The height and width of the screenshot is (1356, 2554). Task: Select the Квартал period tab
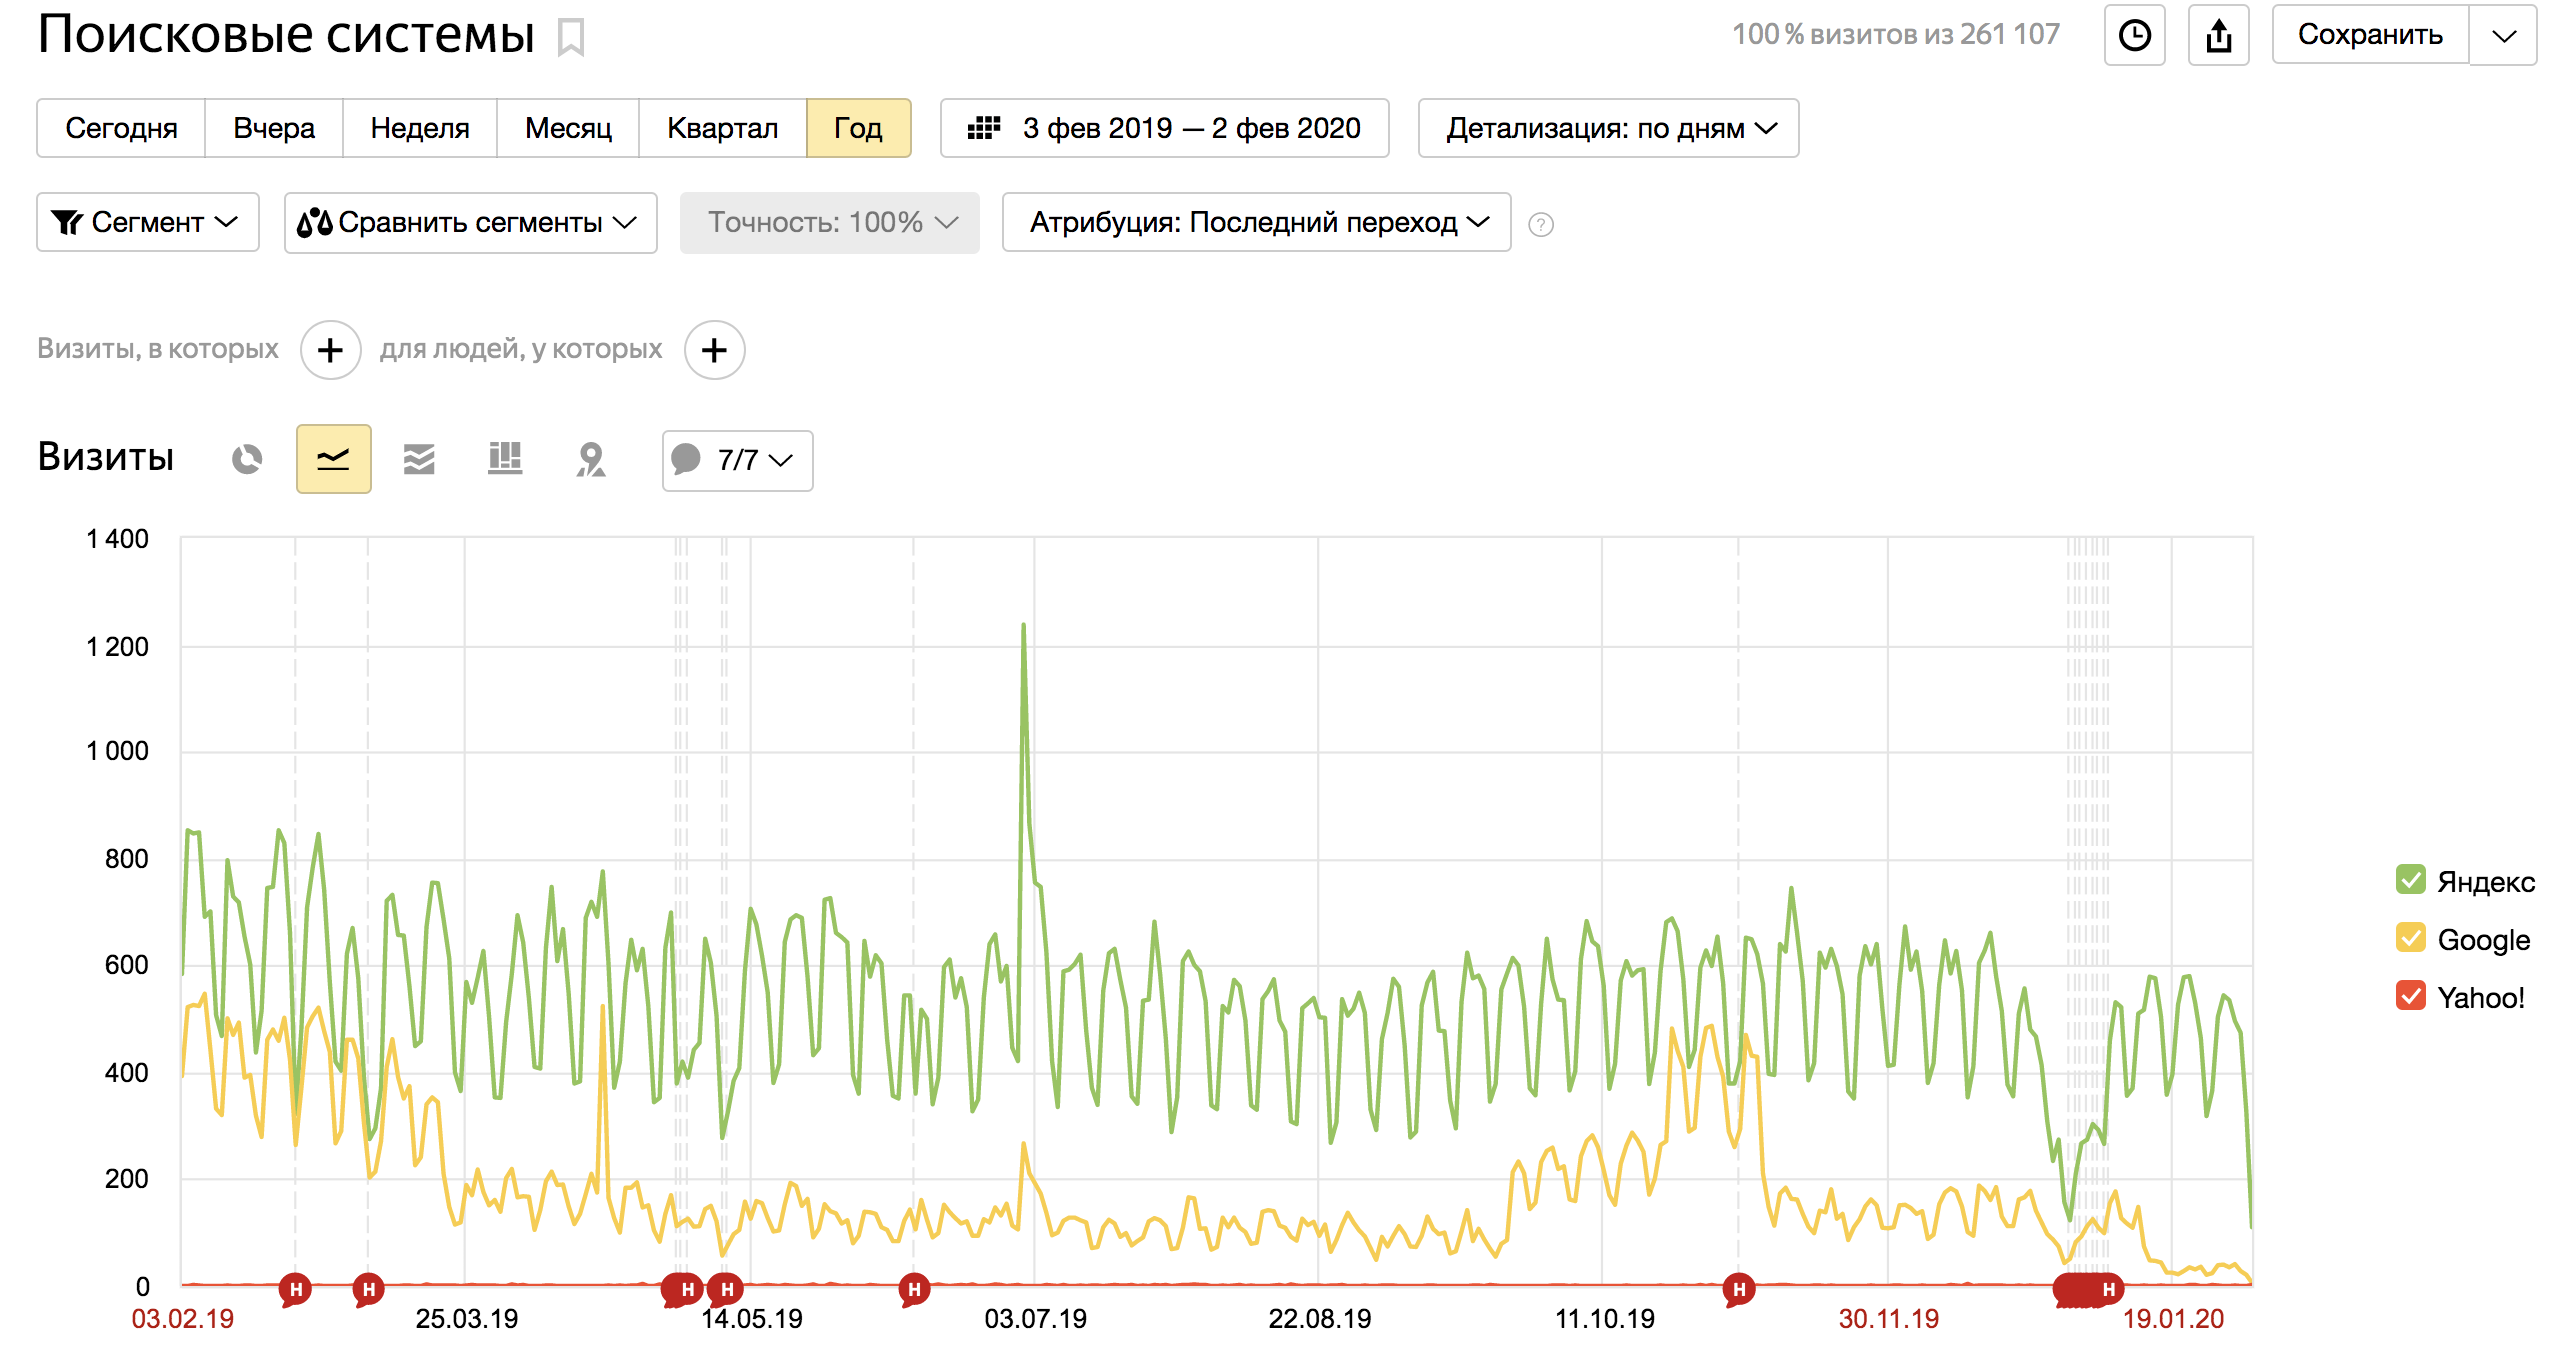(722, 128)
